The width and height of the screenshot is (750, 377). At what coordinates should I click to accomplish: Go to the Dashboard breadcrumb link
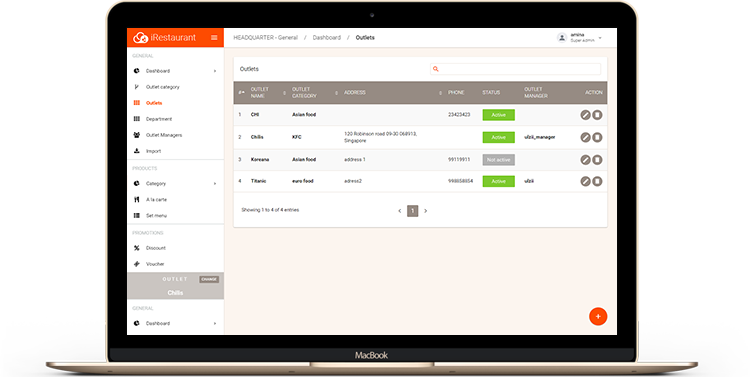point(327,37)
